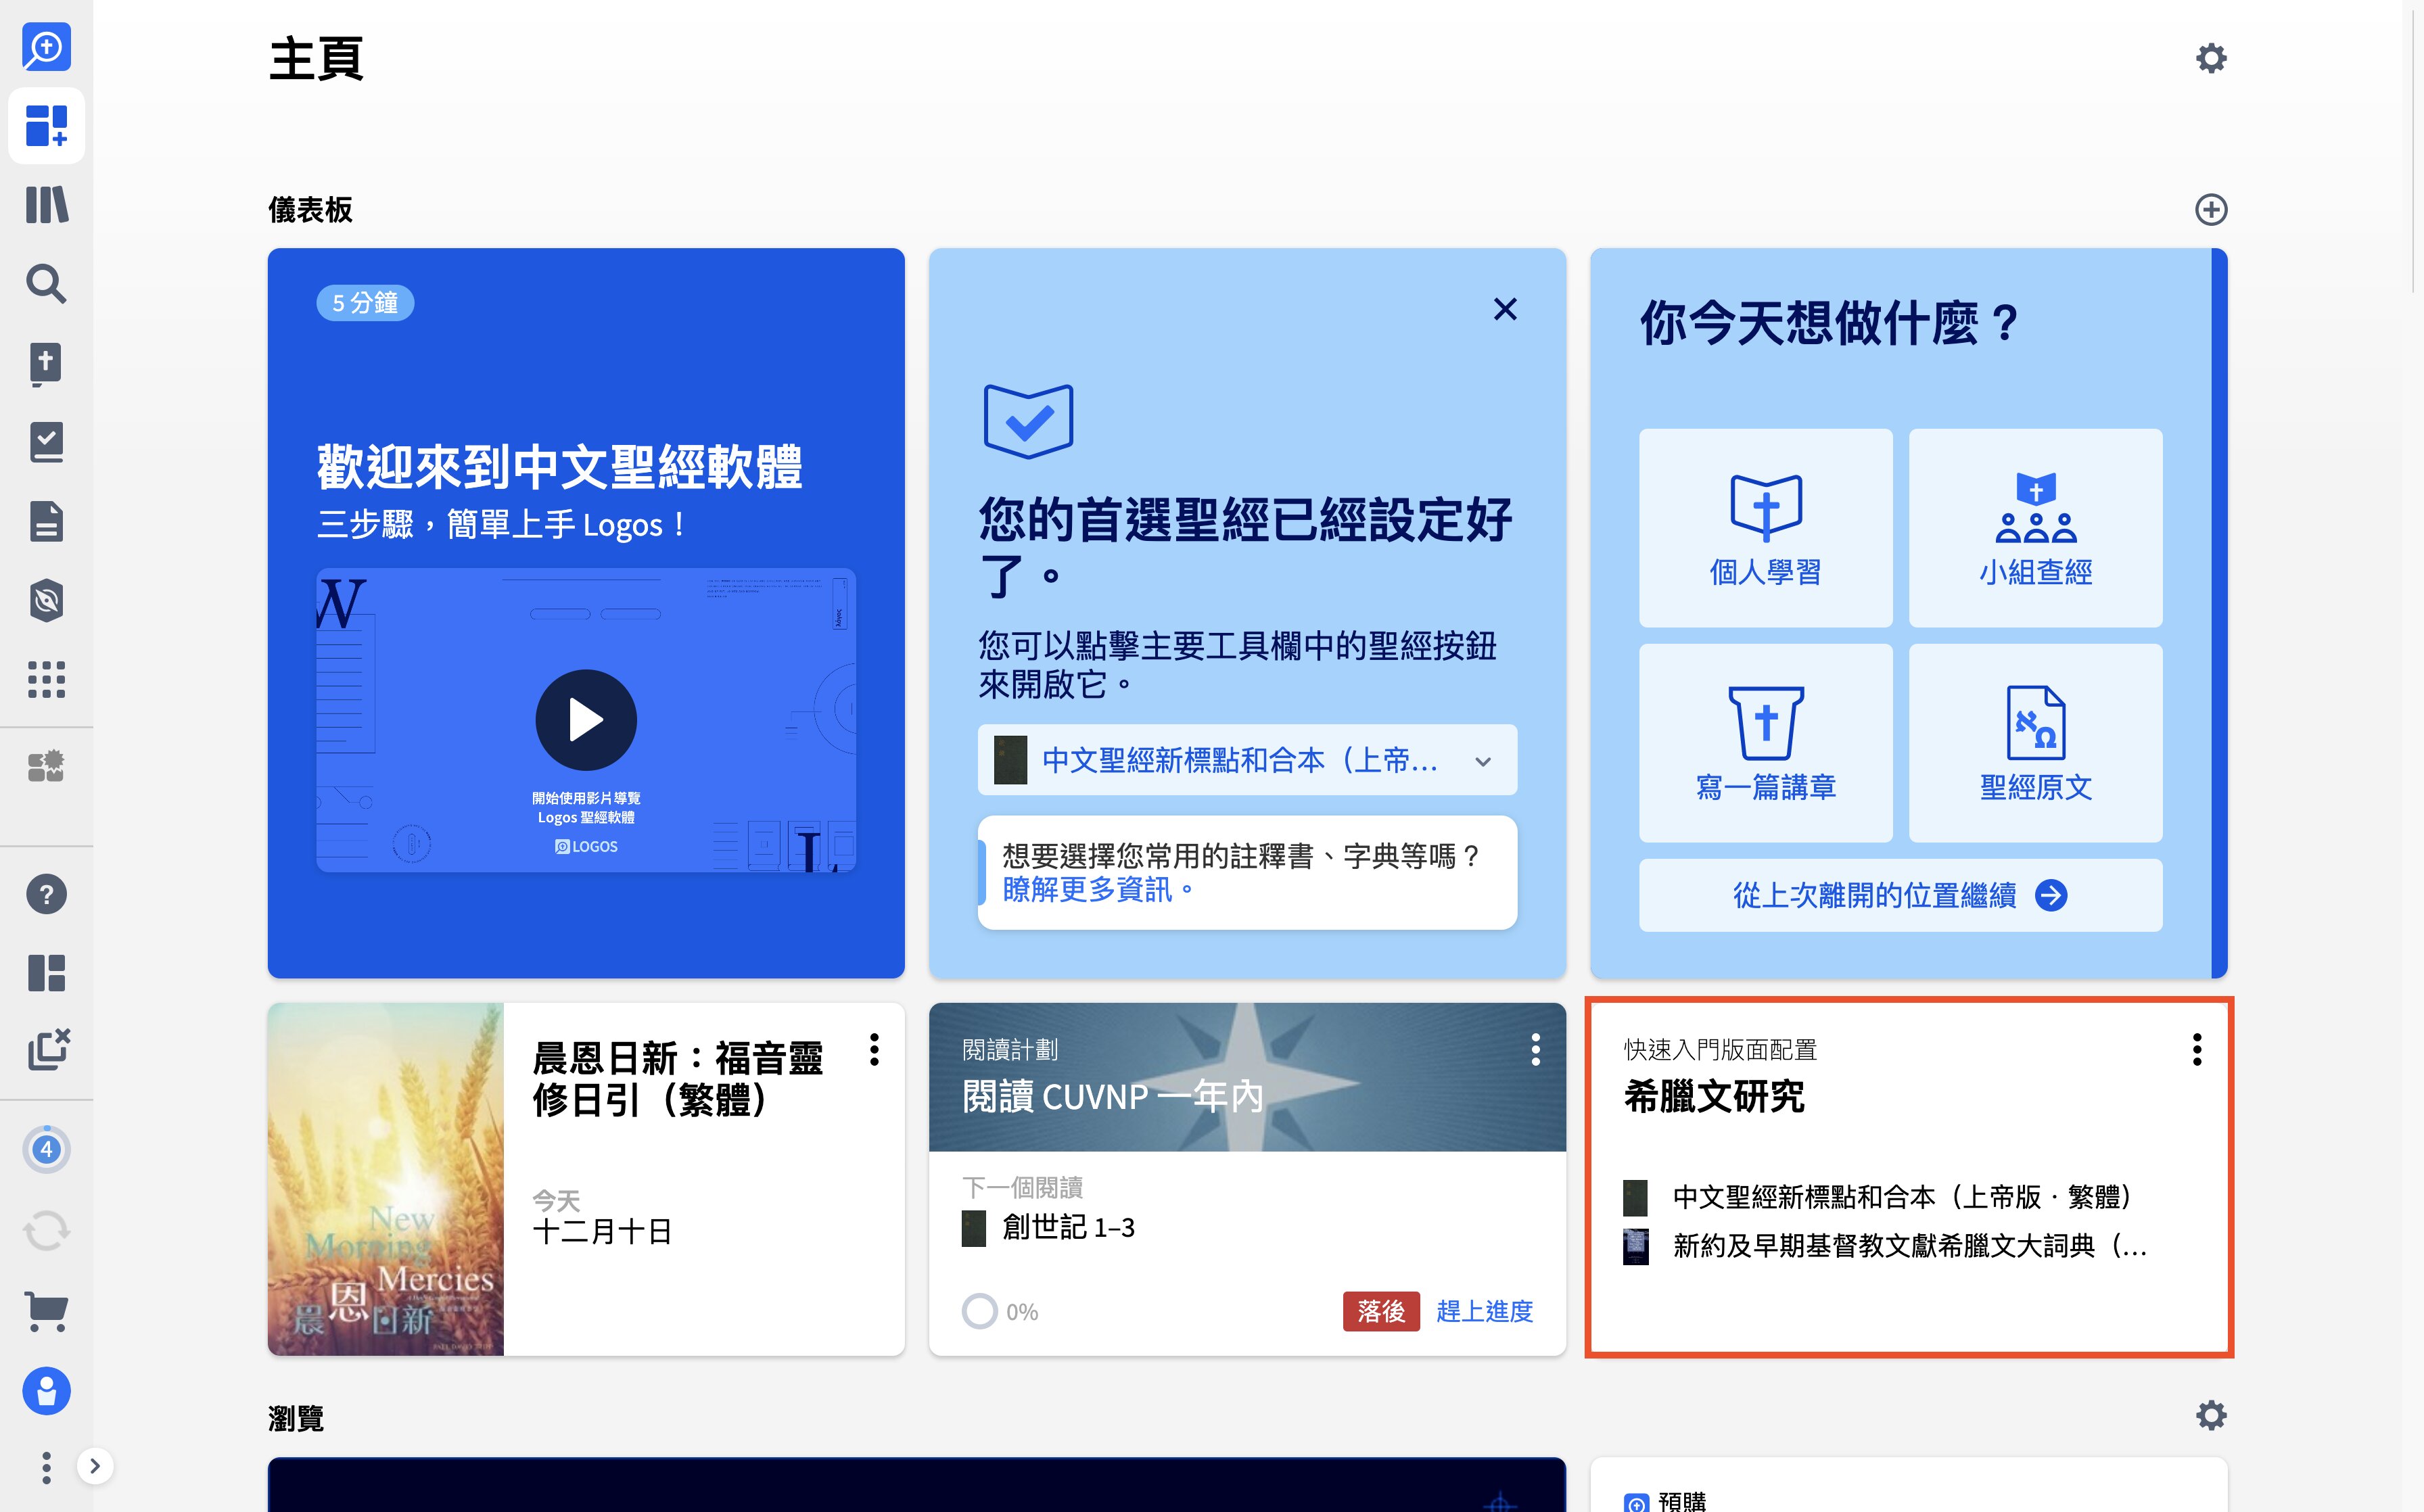2424x1512 pixels.
Task: Open the 瀏覽 section settings gear
Action: (x=2210, y=1415)
